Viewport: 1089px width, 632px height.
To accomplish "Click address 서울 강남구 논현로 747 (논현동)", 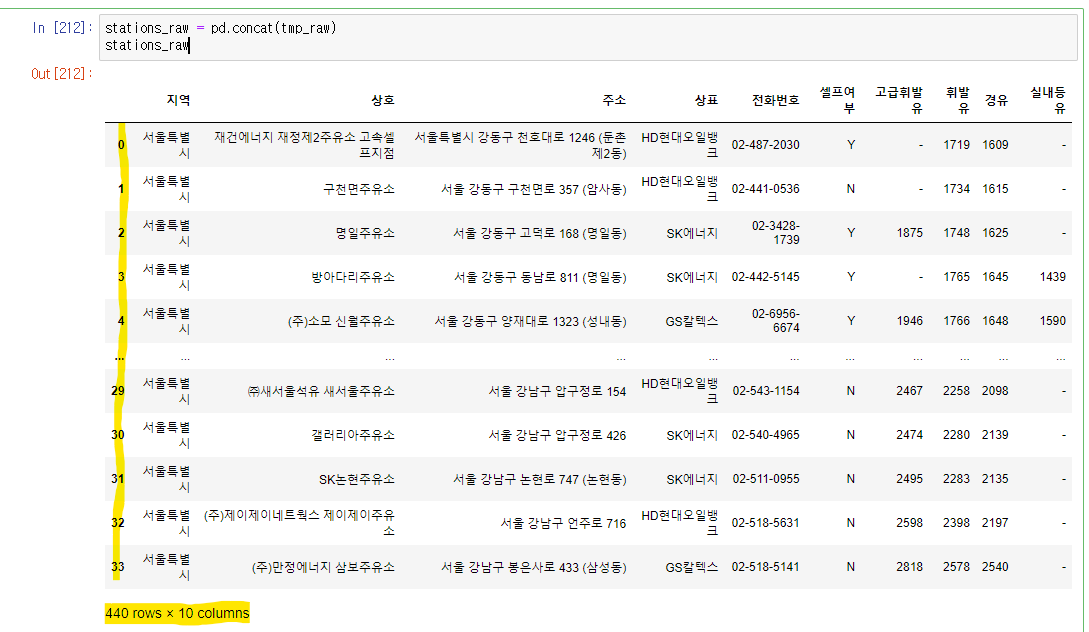I will (x=540, y=479).
